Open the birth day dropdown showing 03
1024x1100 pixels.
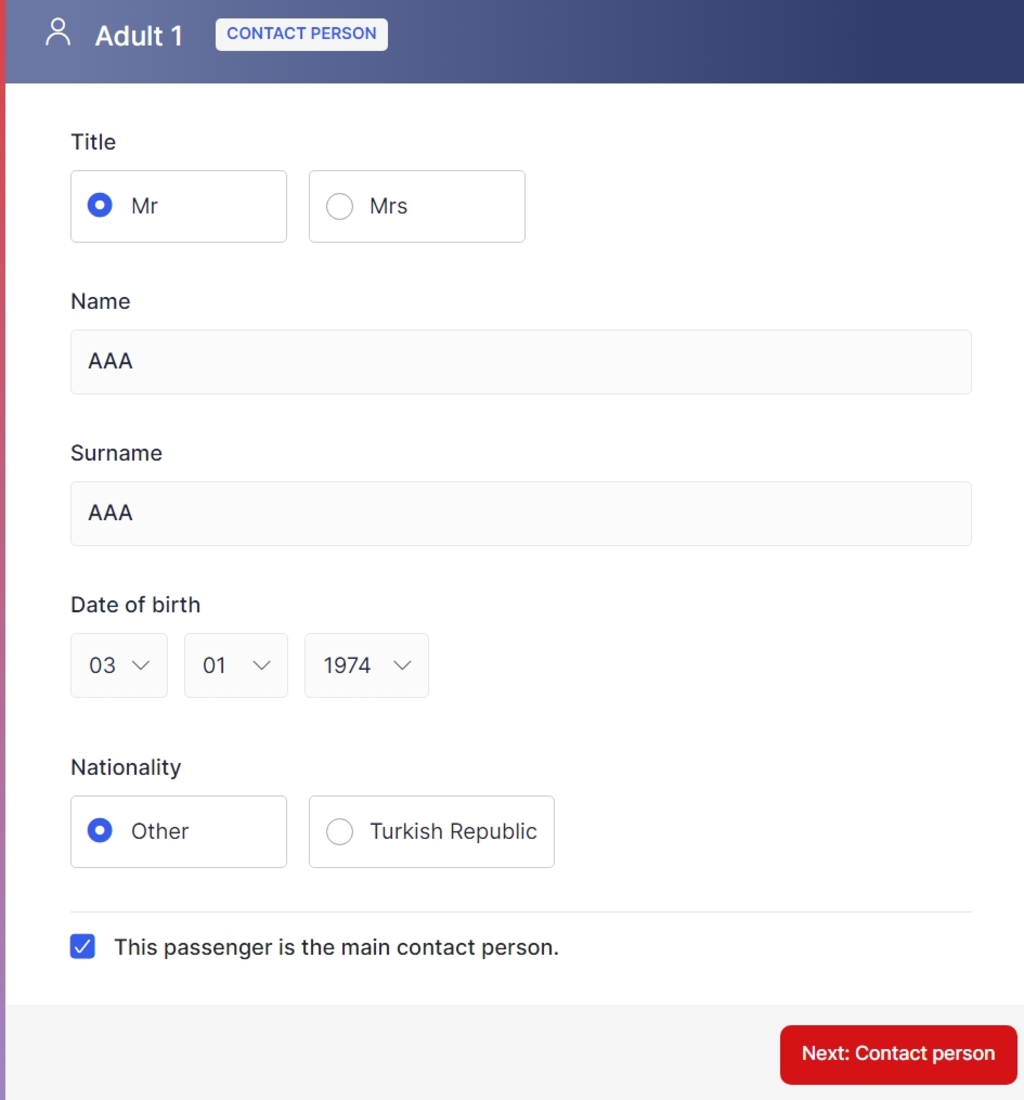tap(119, 665)
